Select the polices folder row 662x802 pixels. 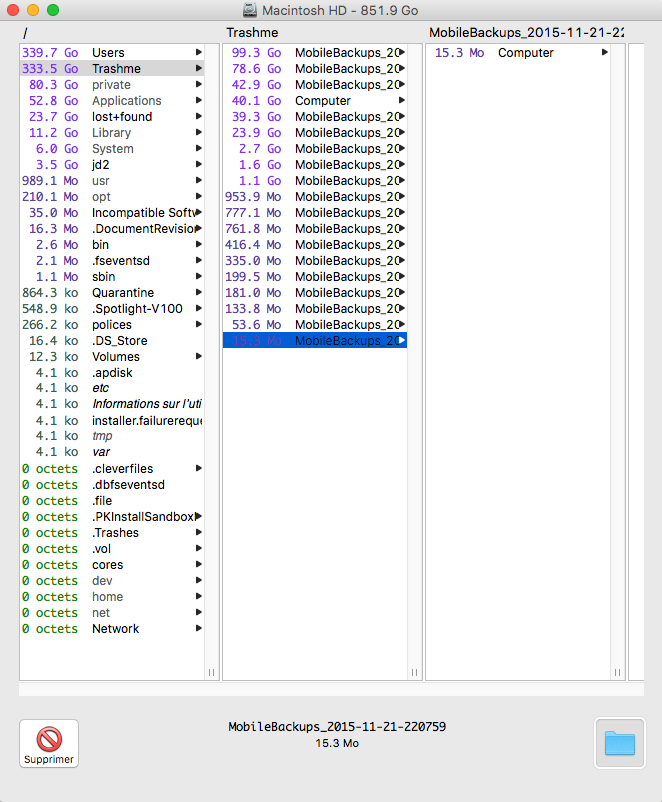click(x=112, y=325)
